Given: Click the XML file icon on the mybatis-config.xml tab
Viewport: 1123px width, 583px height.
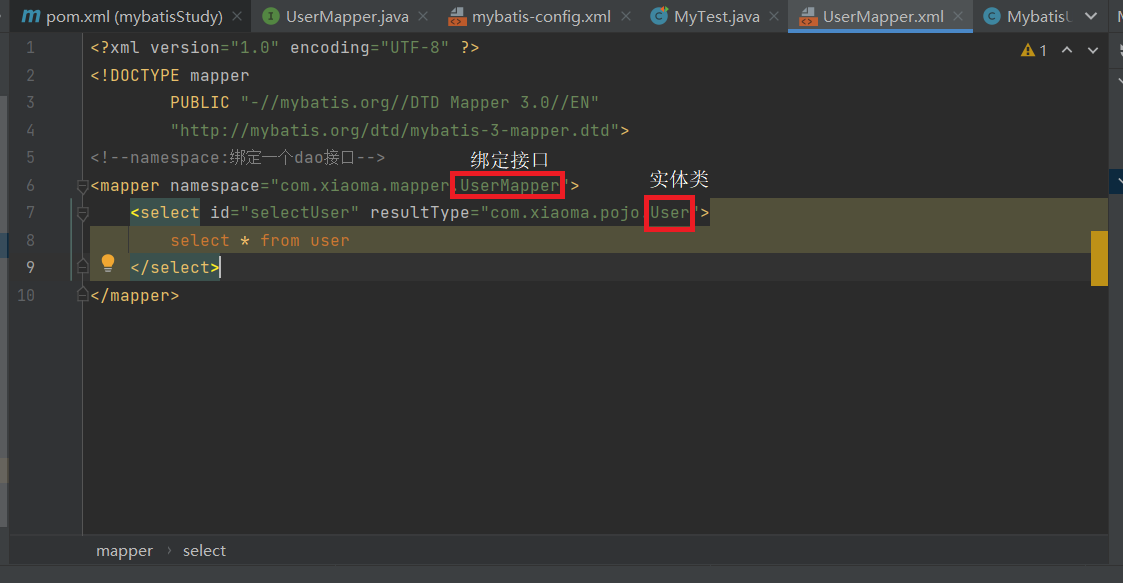Looking at the screenshot, I should pos(456,16).
